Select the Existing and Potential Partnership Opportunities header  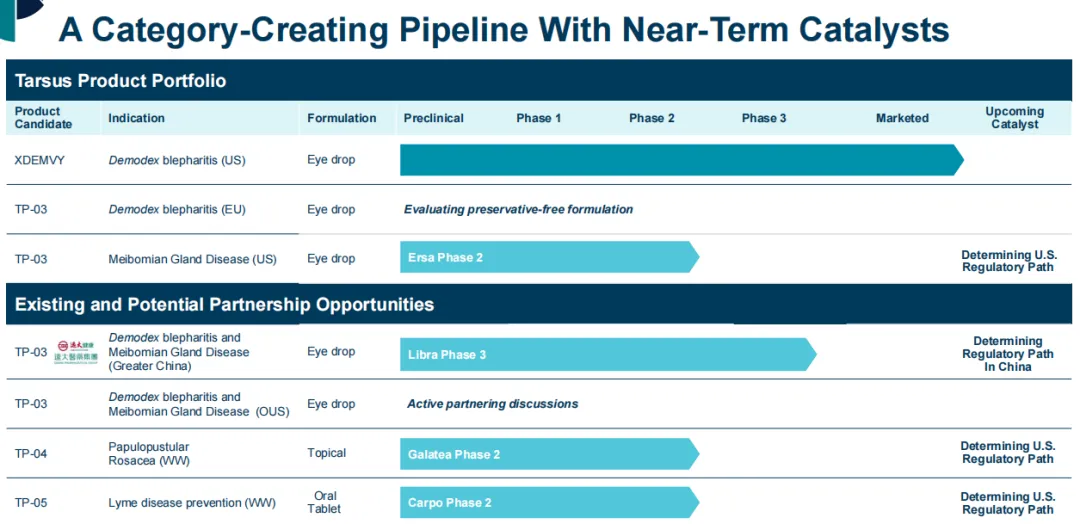point(224,305)
